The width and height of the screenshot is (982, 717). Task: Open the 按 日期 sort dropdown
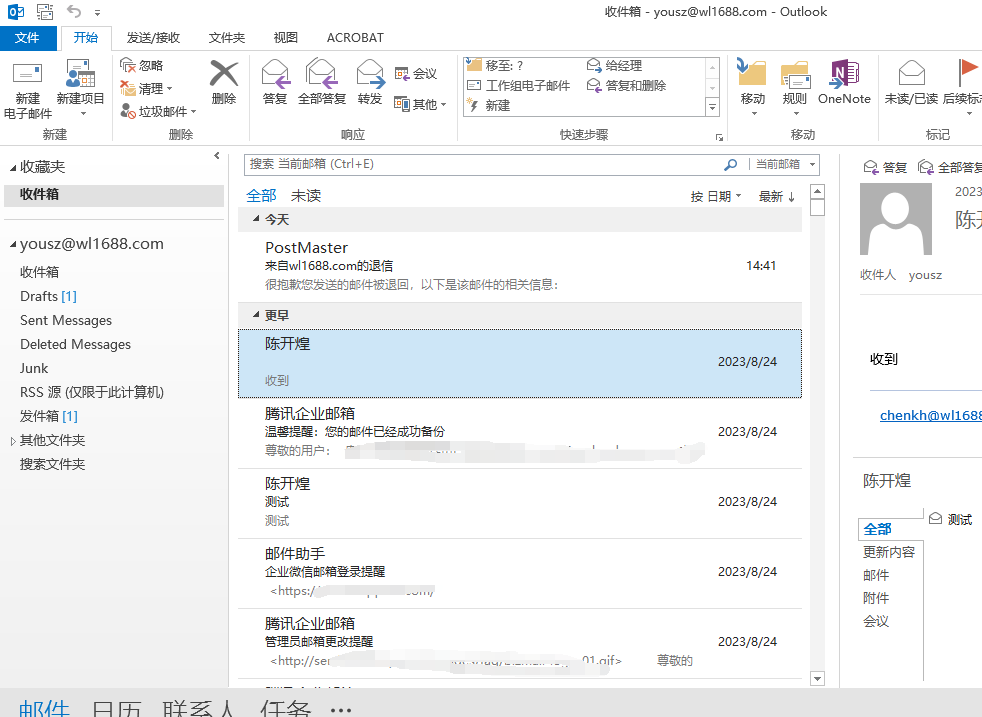716,197
